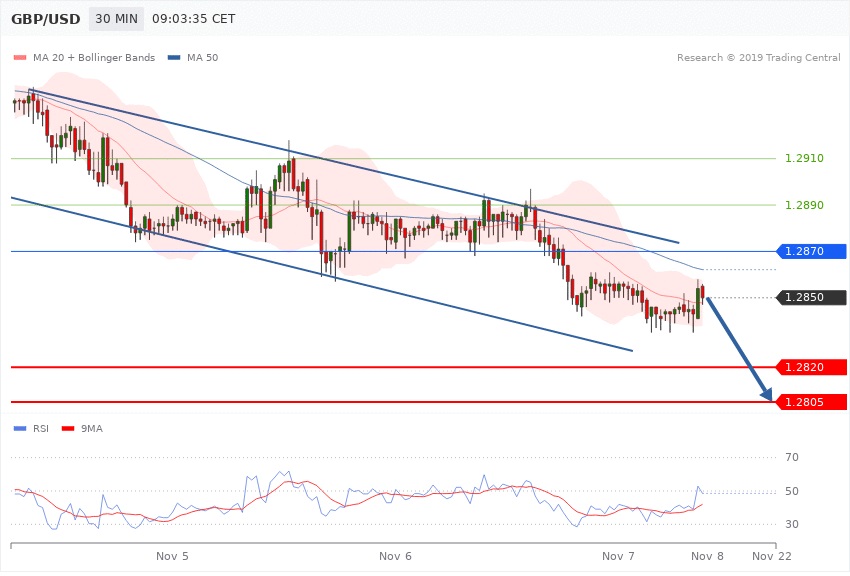
Task: Click the blue RSI legend marker
Action: [20, 429]
